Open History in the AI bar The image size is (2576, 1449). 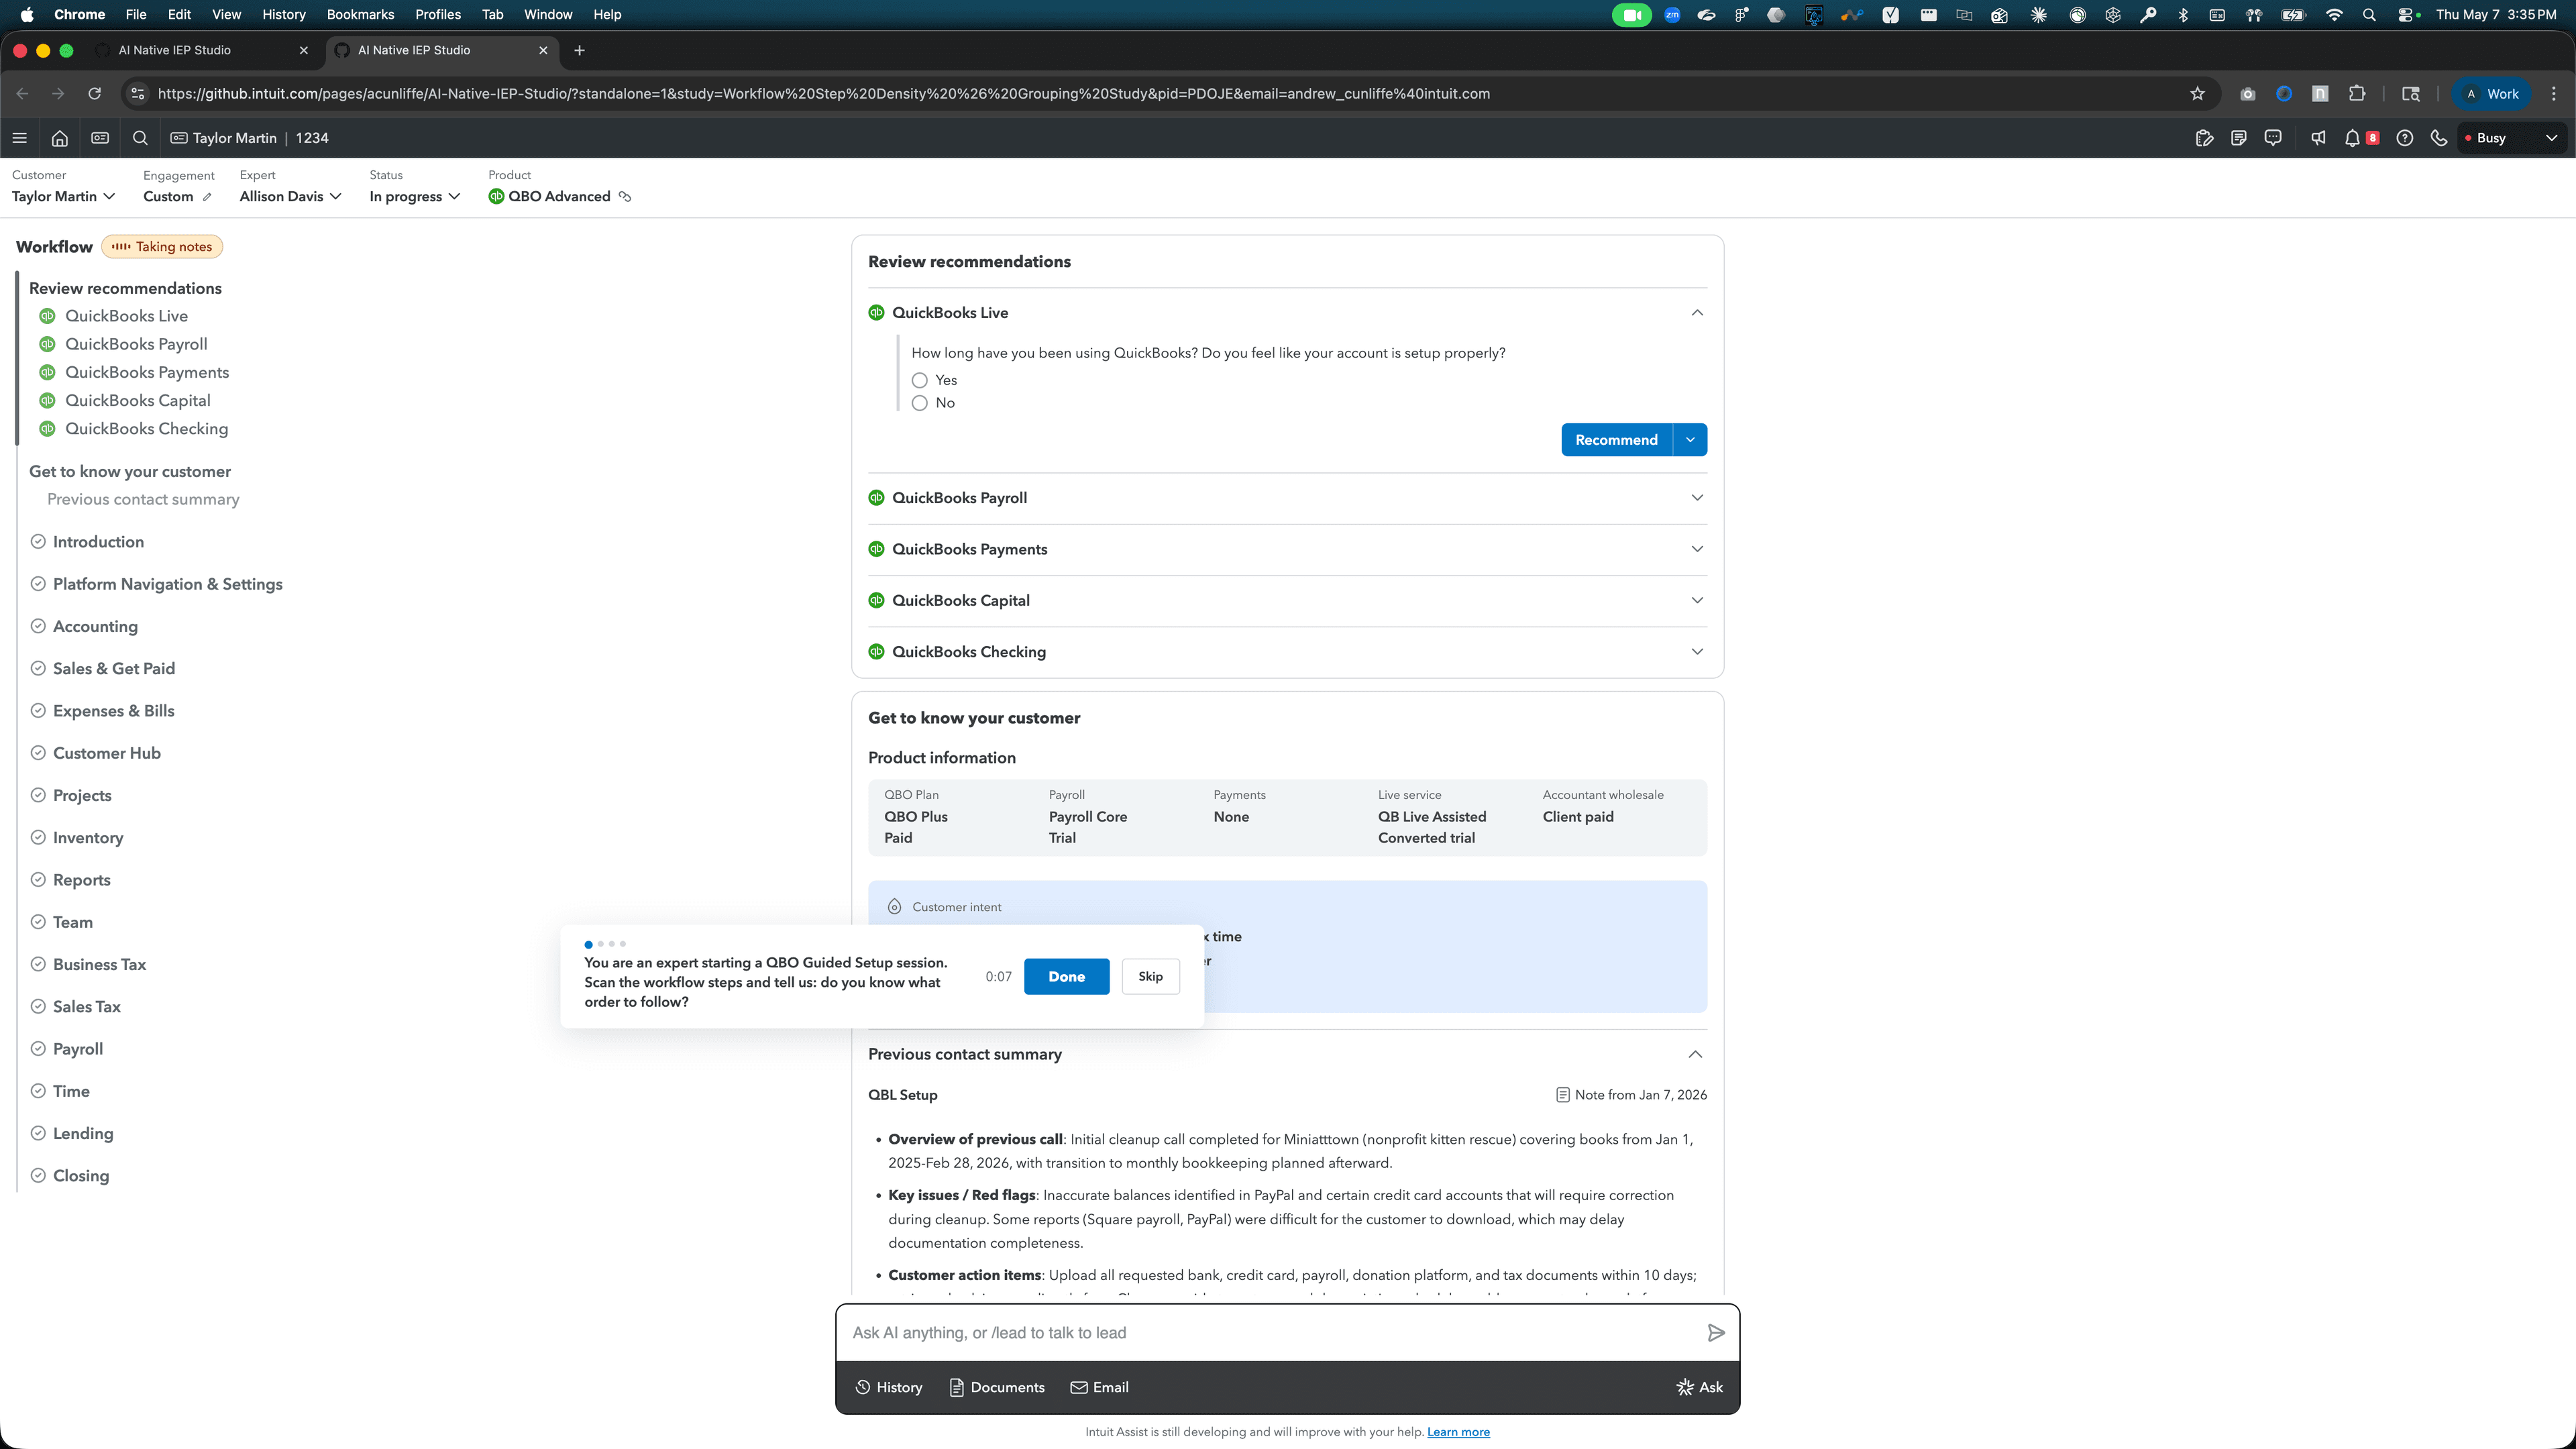[x=889, y=1388]
